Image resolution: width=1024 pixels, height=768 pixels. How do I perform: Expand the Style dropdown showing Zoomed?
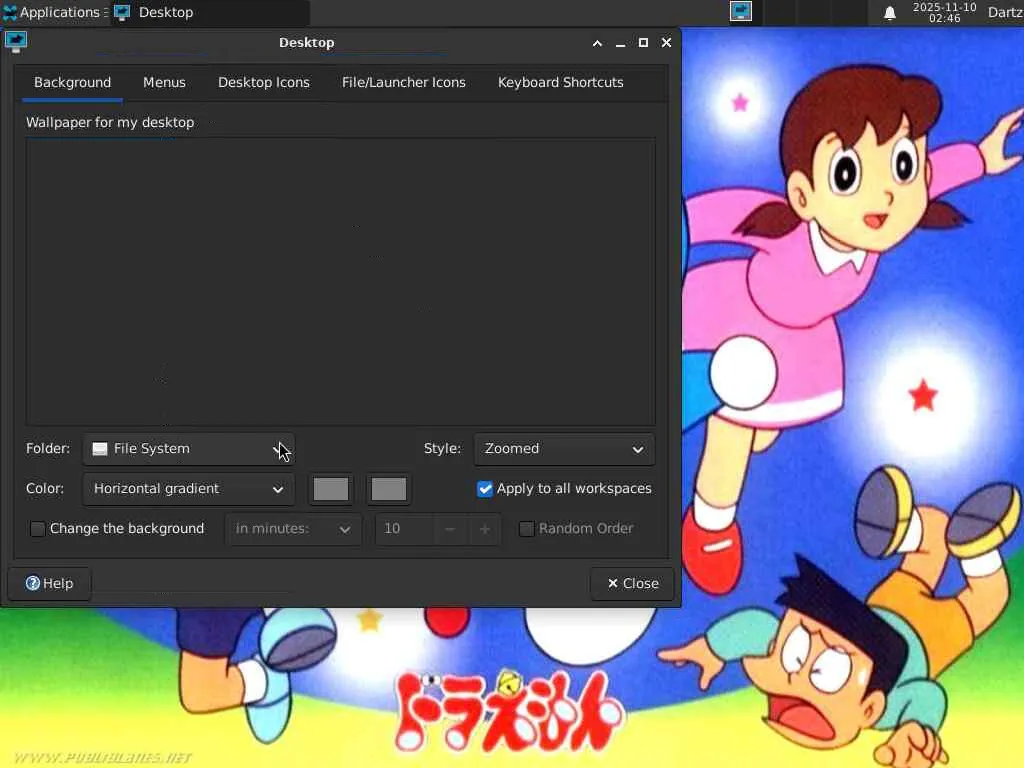(564, 449)
